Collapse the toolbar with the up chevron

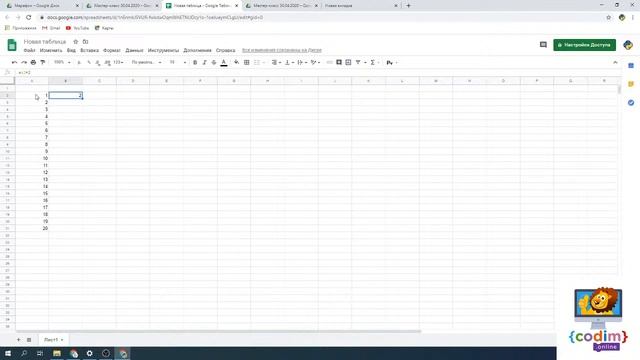coord(615,62)
